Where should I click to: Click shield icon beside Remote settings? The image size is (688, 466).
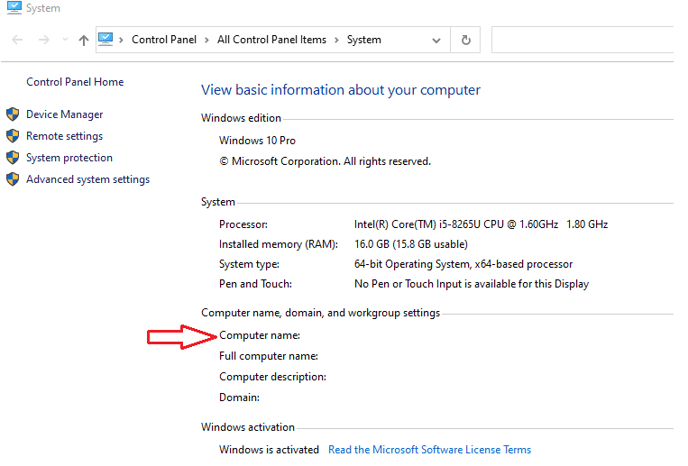pyautogui.click(x=13, y=136)
